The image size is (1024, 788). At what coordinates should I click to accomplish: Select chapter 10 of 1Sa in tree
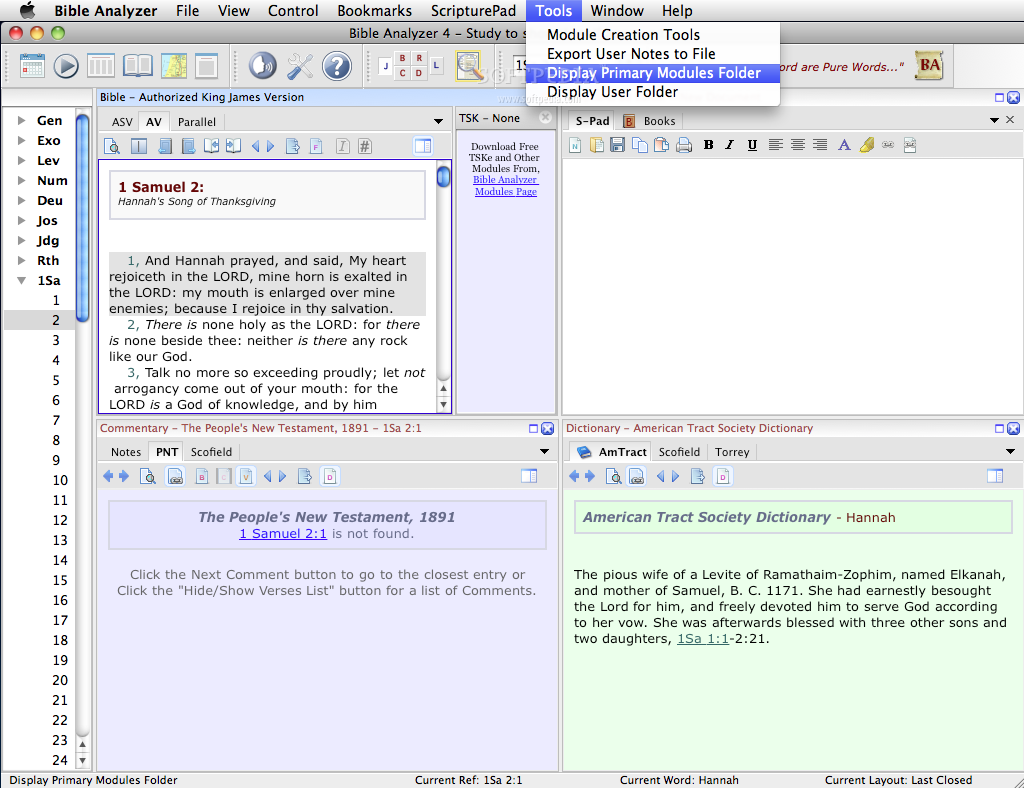pyautogui.click(x=60, y=480)
